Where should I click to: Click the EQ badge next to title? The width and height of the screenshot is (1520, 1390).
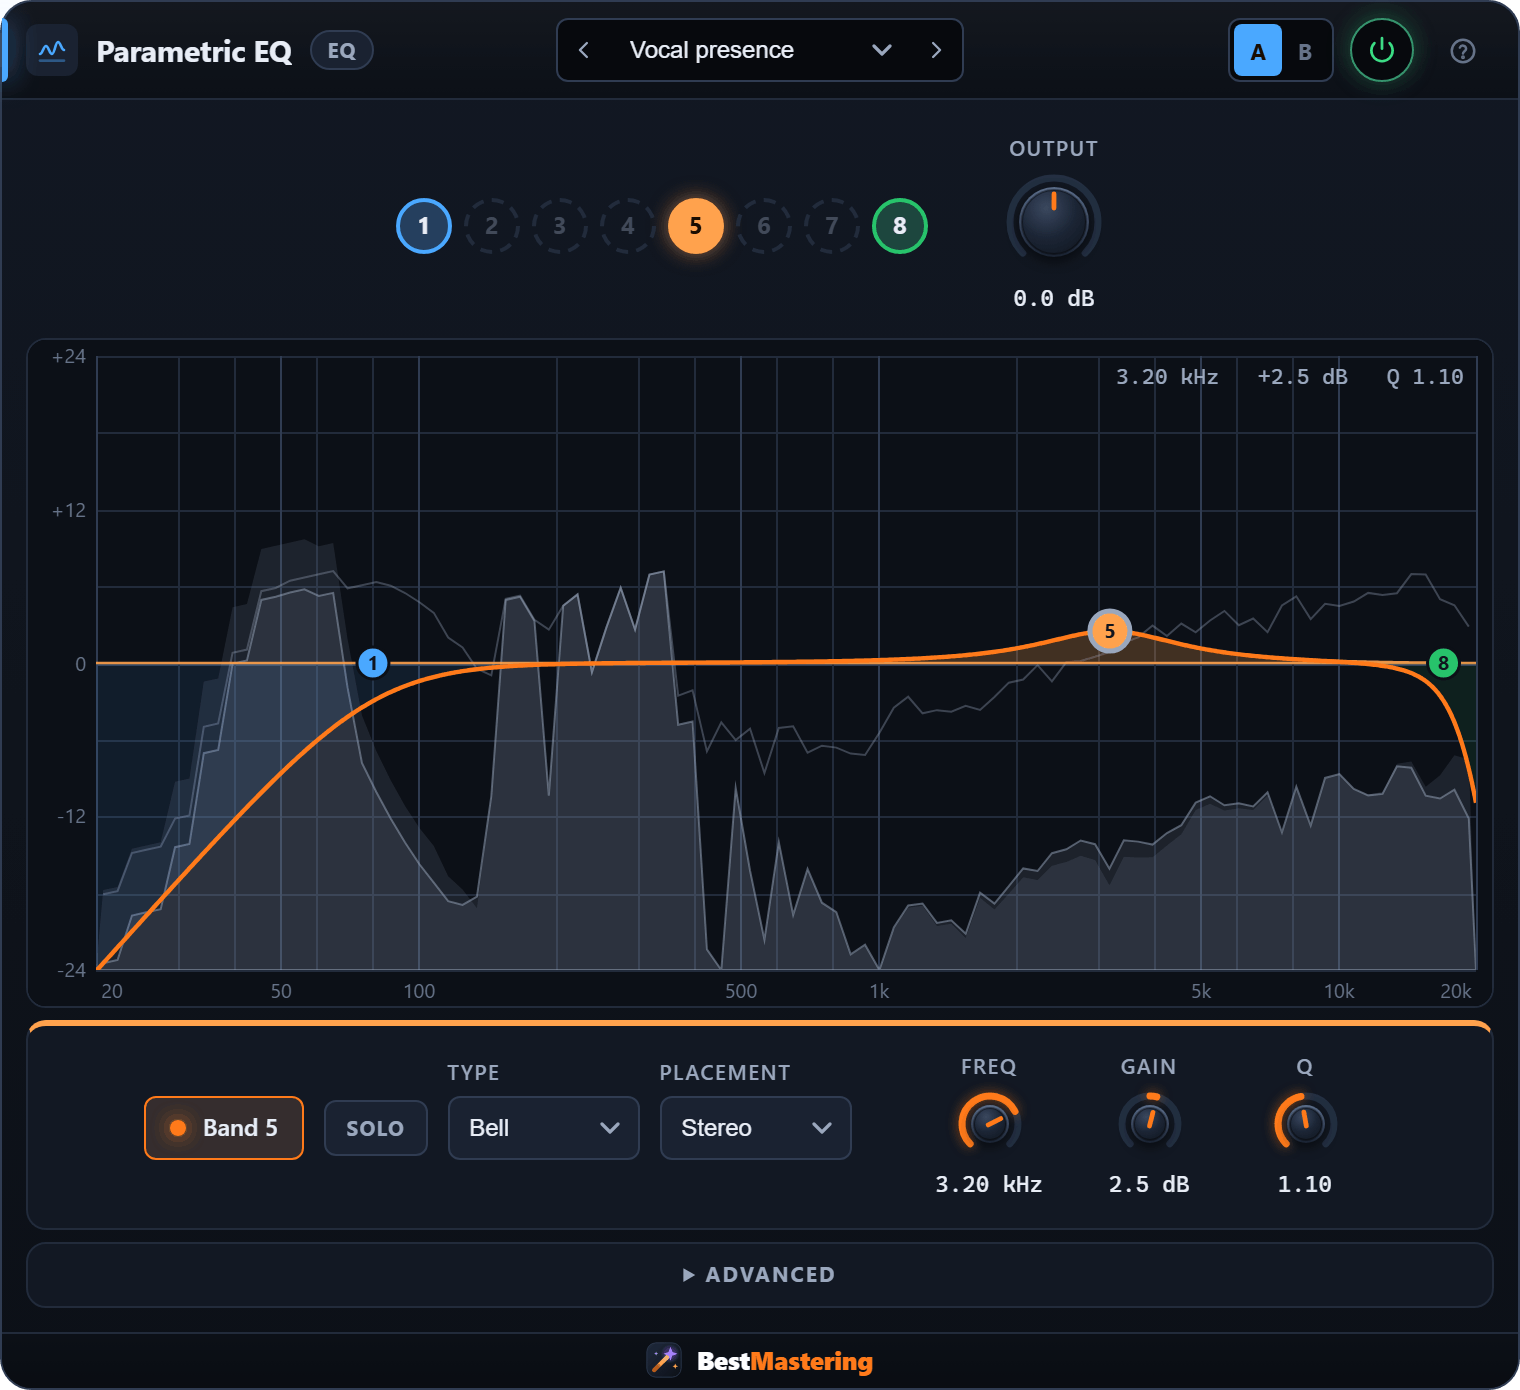pos(342,50)
